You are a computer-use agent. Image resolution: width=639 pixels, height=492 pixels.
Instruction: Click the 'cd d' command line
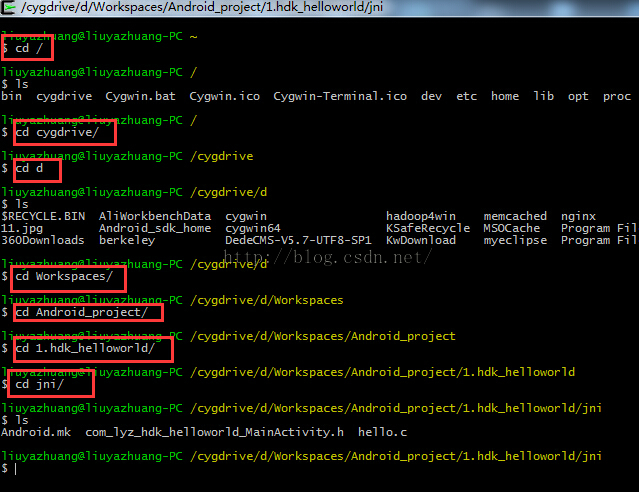[x=29, y=168]
